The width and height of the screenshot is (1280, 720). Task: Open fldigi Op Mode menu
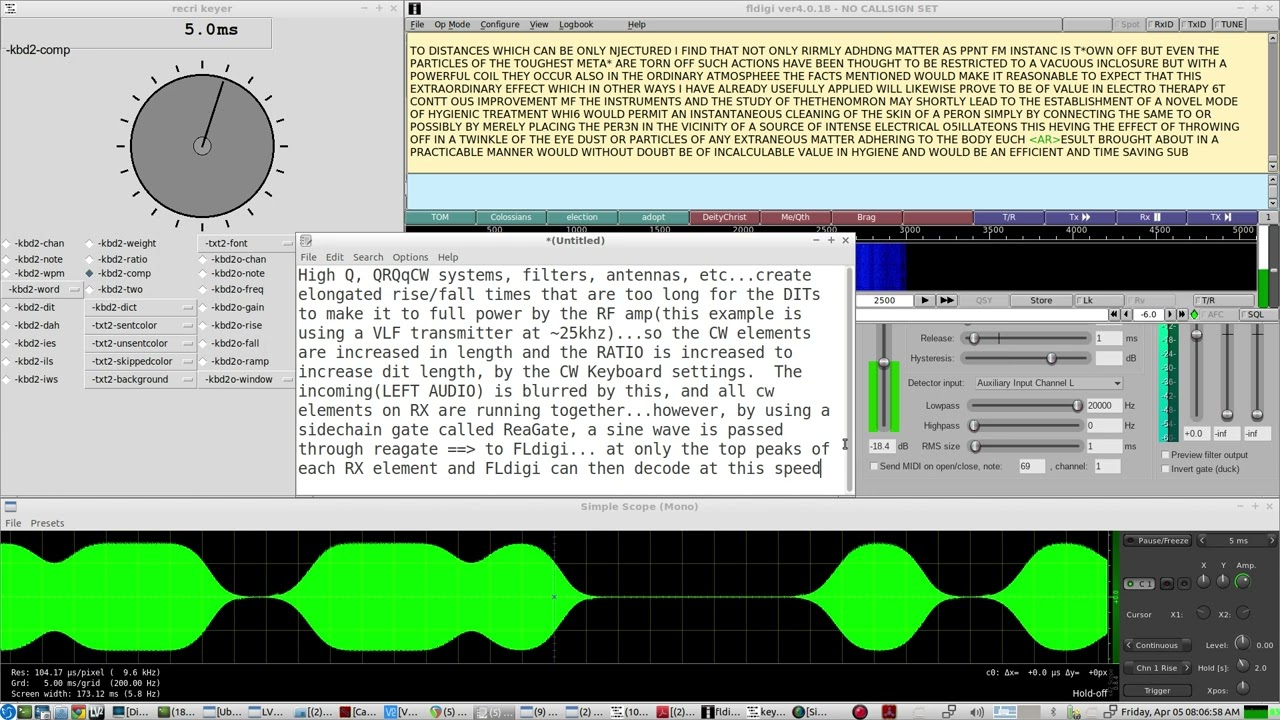[x=452, y=24]
